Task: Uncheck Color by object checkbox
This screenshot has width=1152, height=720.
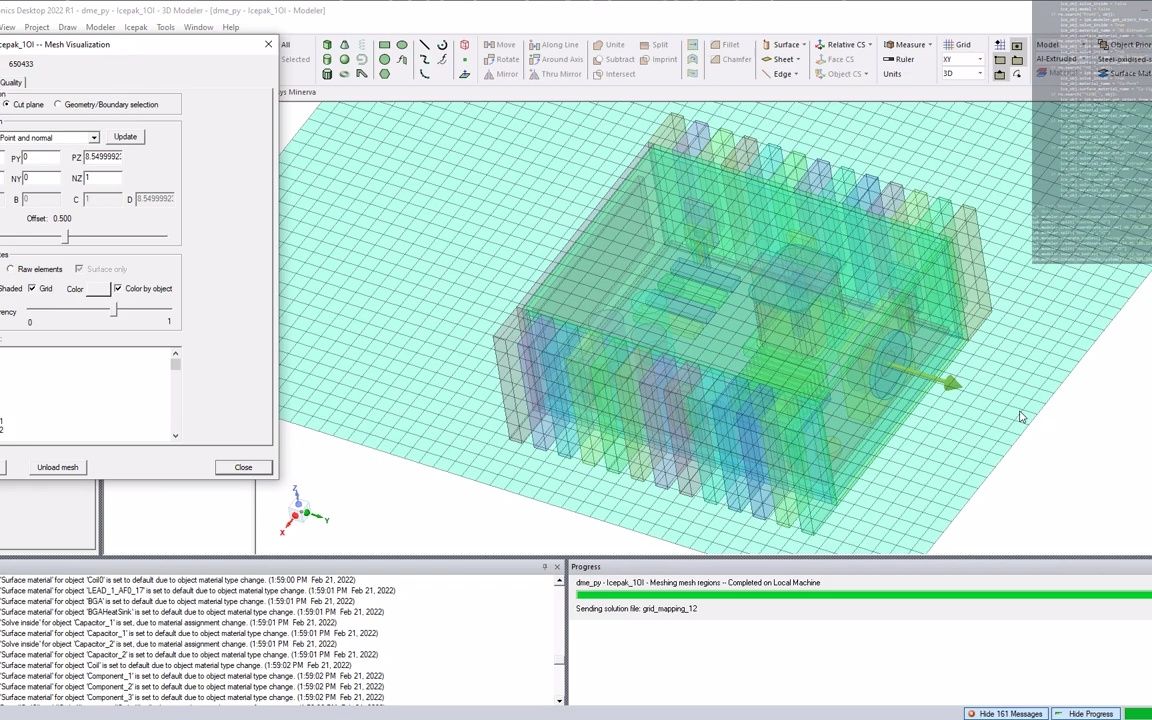Action: (x=118, y=289)
